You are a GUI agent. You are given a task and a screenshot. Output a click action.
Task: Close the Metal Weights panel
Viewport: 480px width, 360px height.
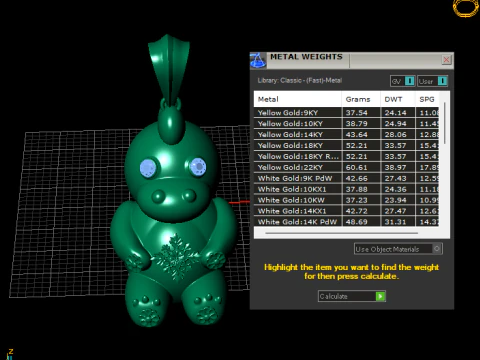coord(446,60)
